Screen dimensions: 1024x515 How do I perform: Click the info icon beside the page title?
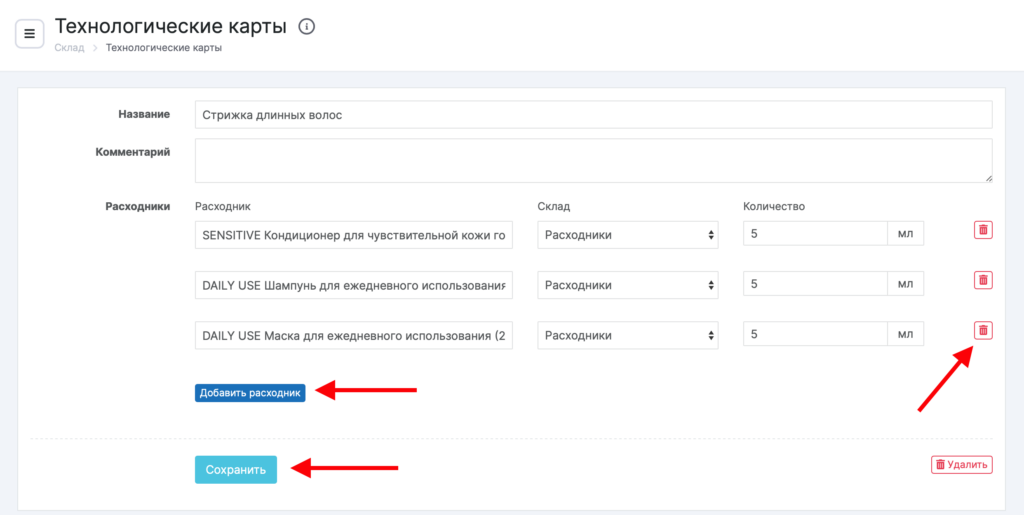click(307, 27)
